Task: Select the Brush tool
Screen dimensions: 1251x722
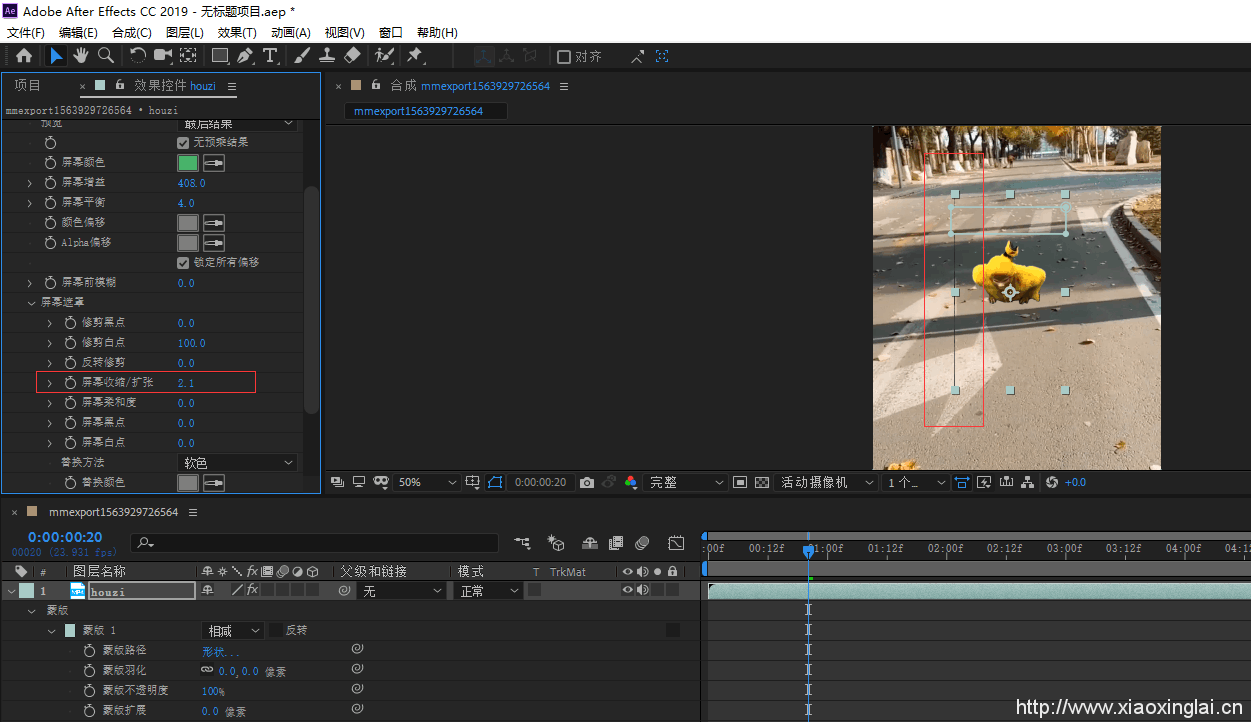Action: coord(302,56)
